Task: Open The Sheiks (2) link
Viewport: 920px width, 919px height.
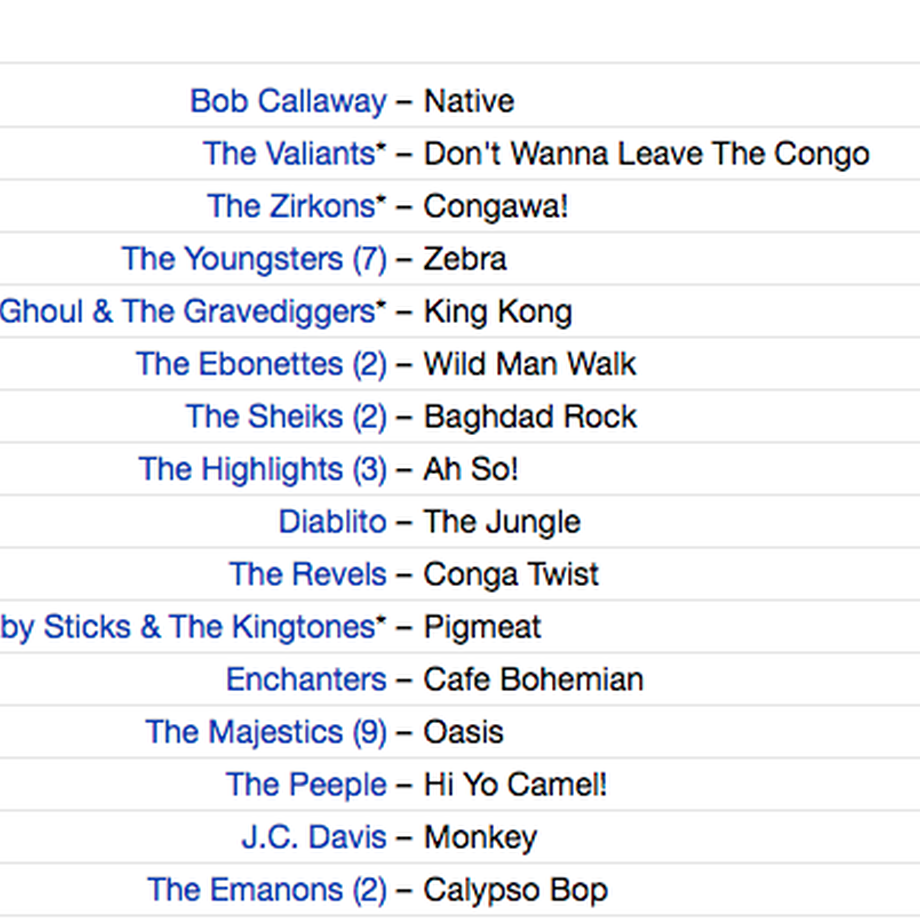Action: tap(286, 417)
